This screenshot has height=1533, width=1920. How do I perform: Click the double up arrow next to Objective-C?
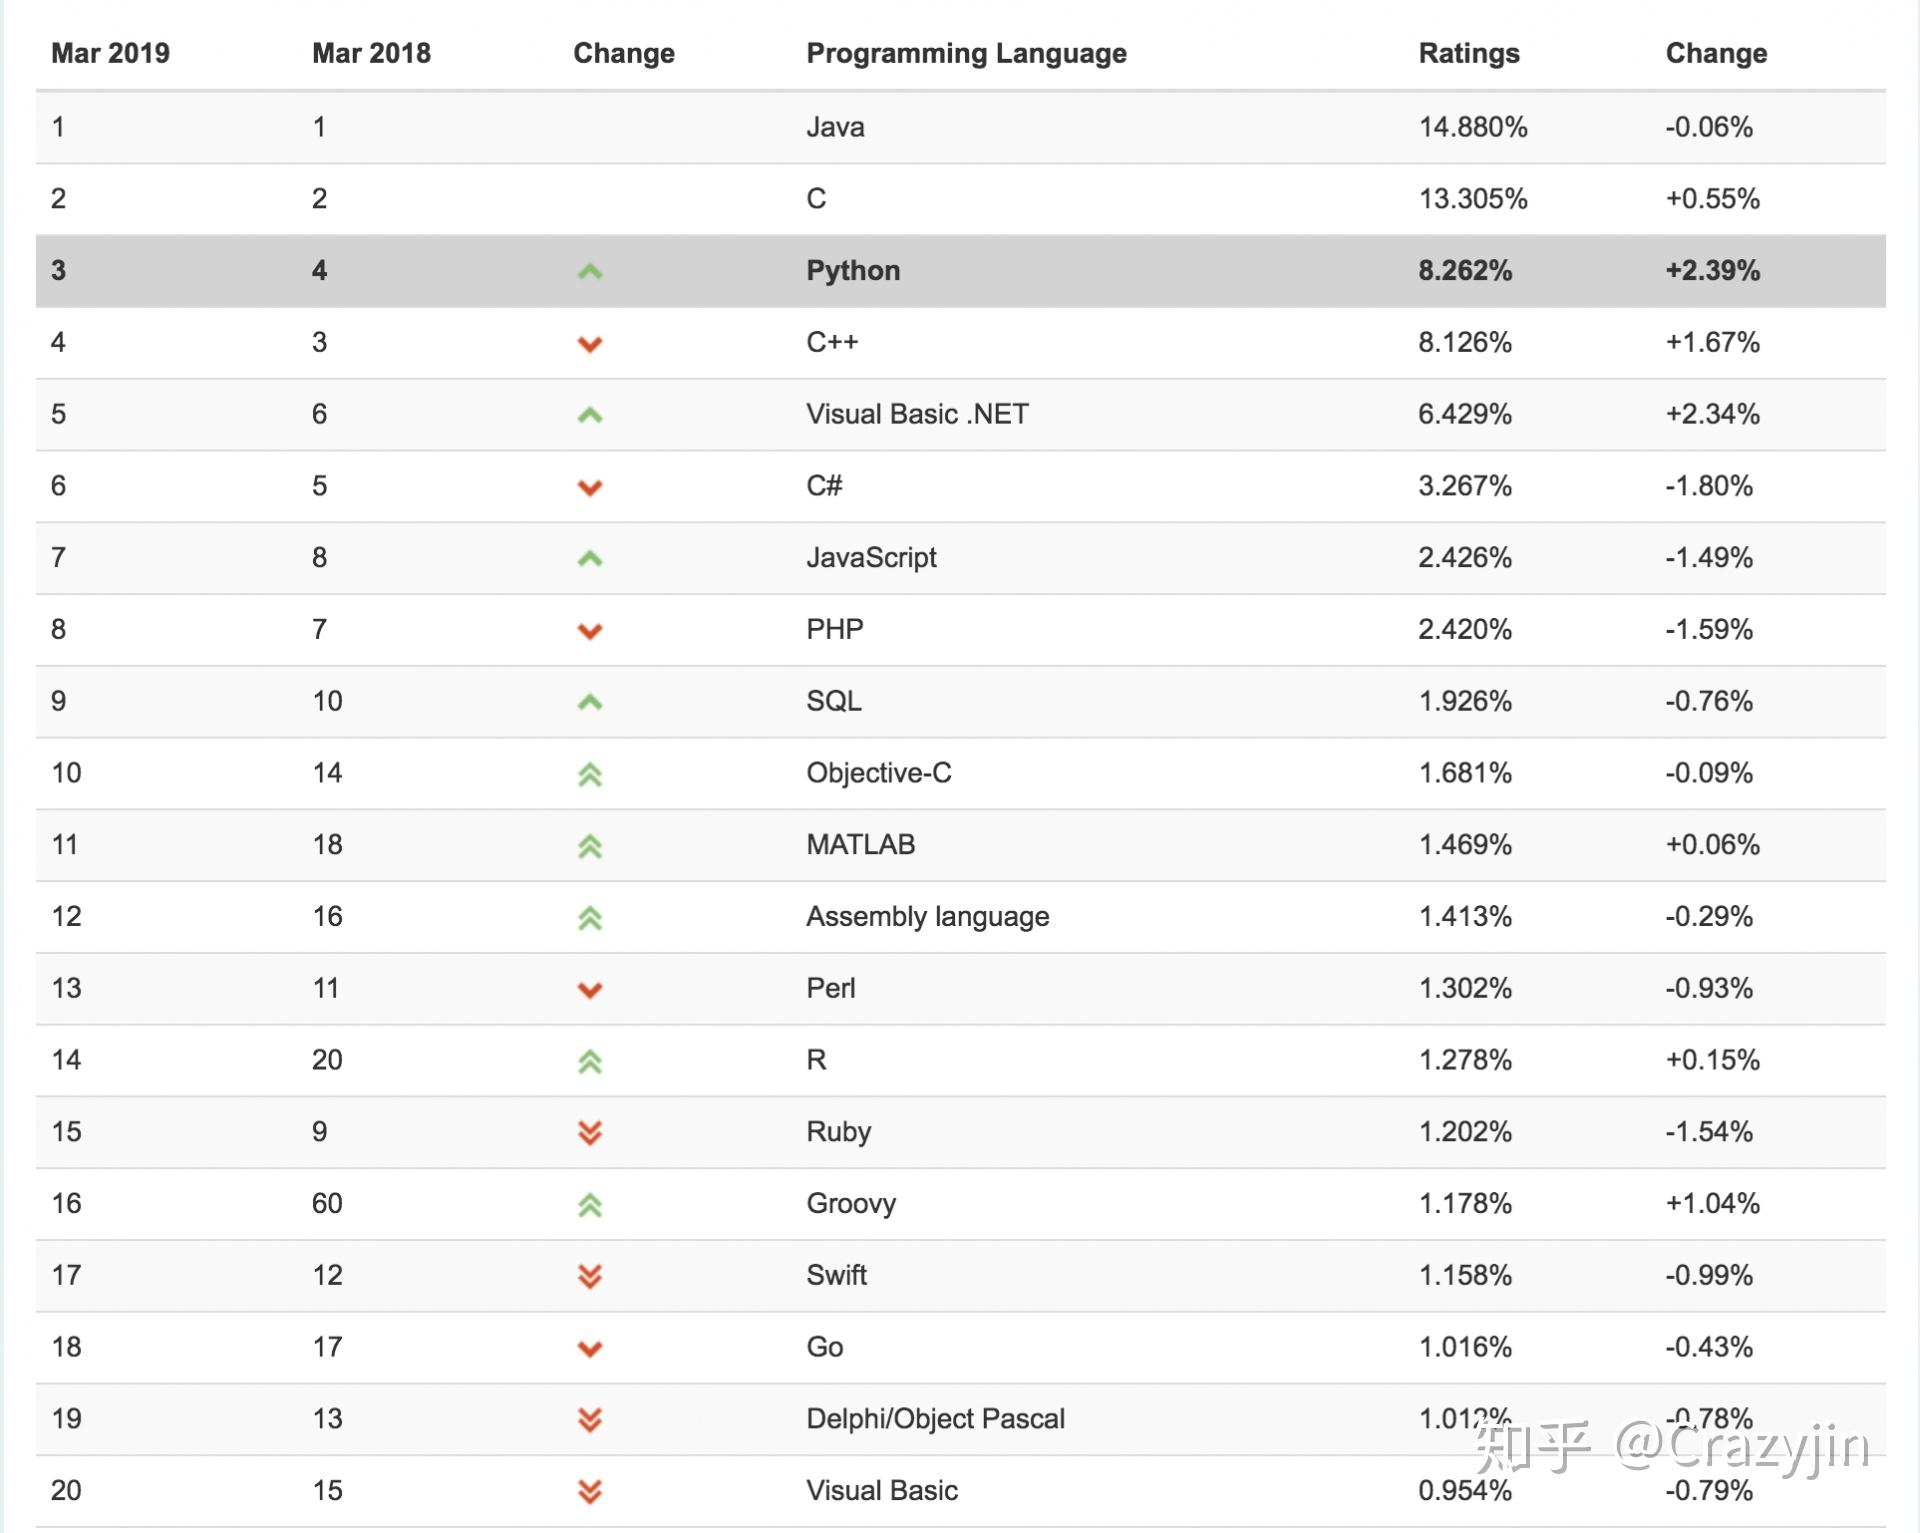[x=590, y=775]
